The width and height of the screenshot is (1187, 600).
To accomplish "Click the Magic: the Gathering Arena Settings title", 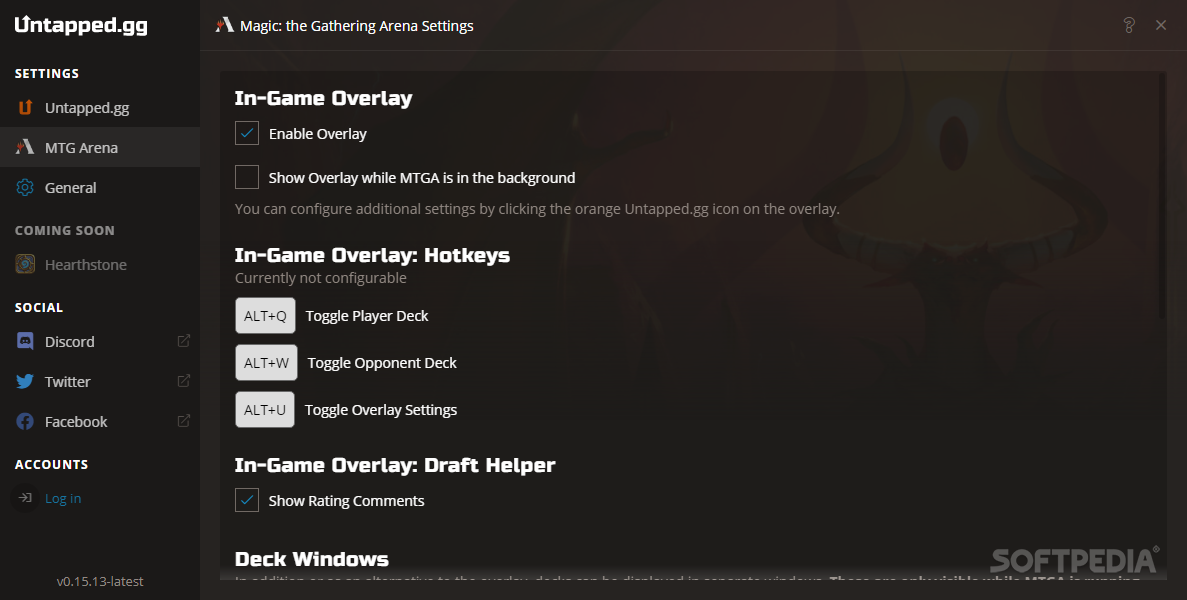I will [x=357, y=26].
